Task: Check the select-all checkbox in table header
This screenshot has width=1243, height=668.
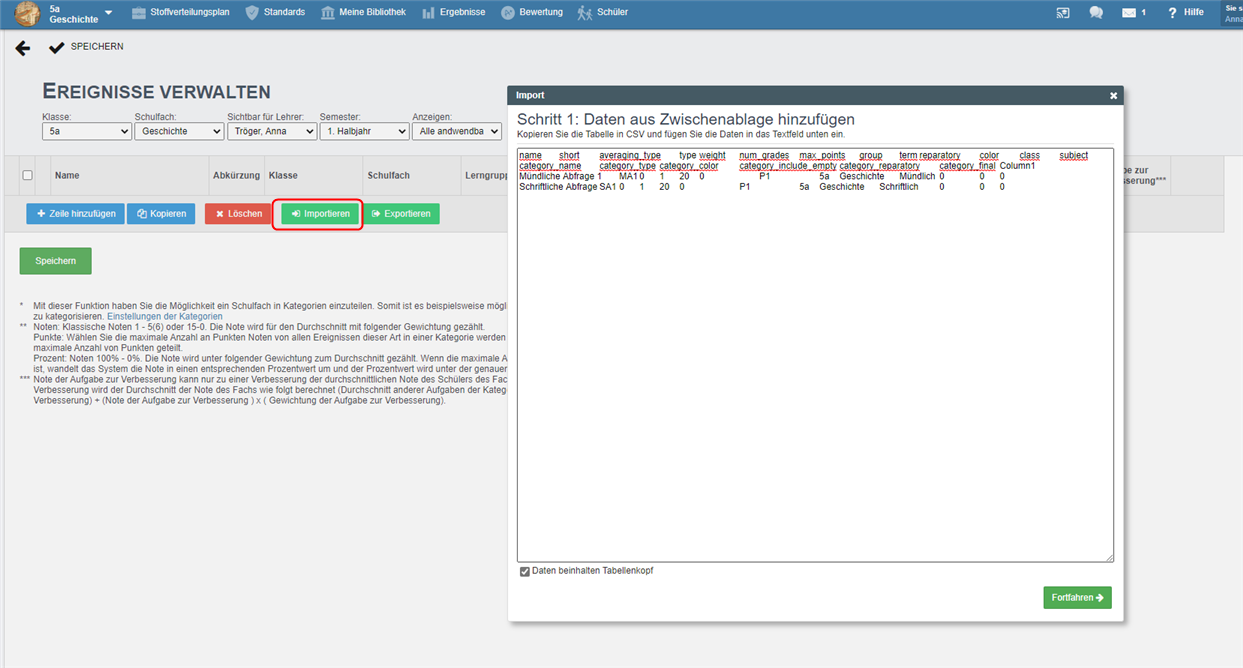Action: point(28,175)
